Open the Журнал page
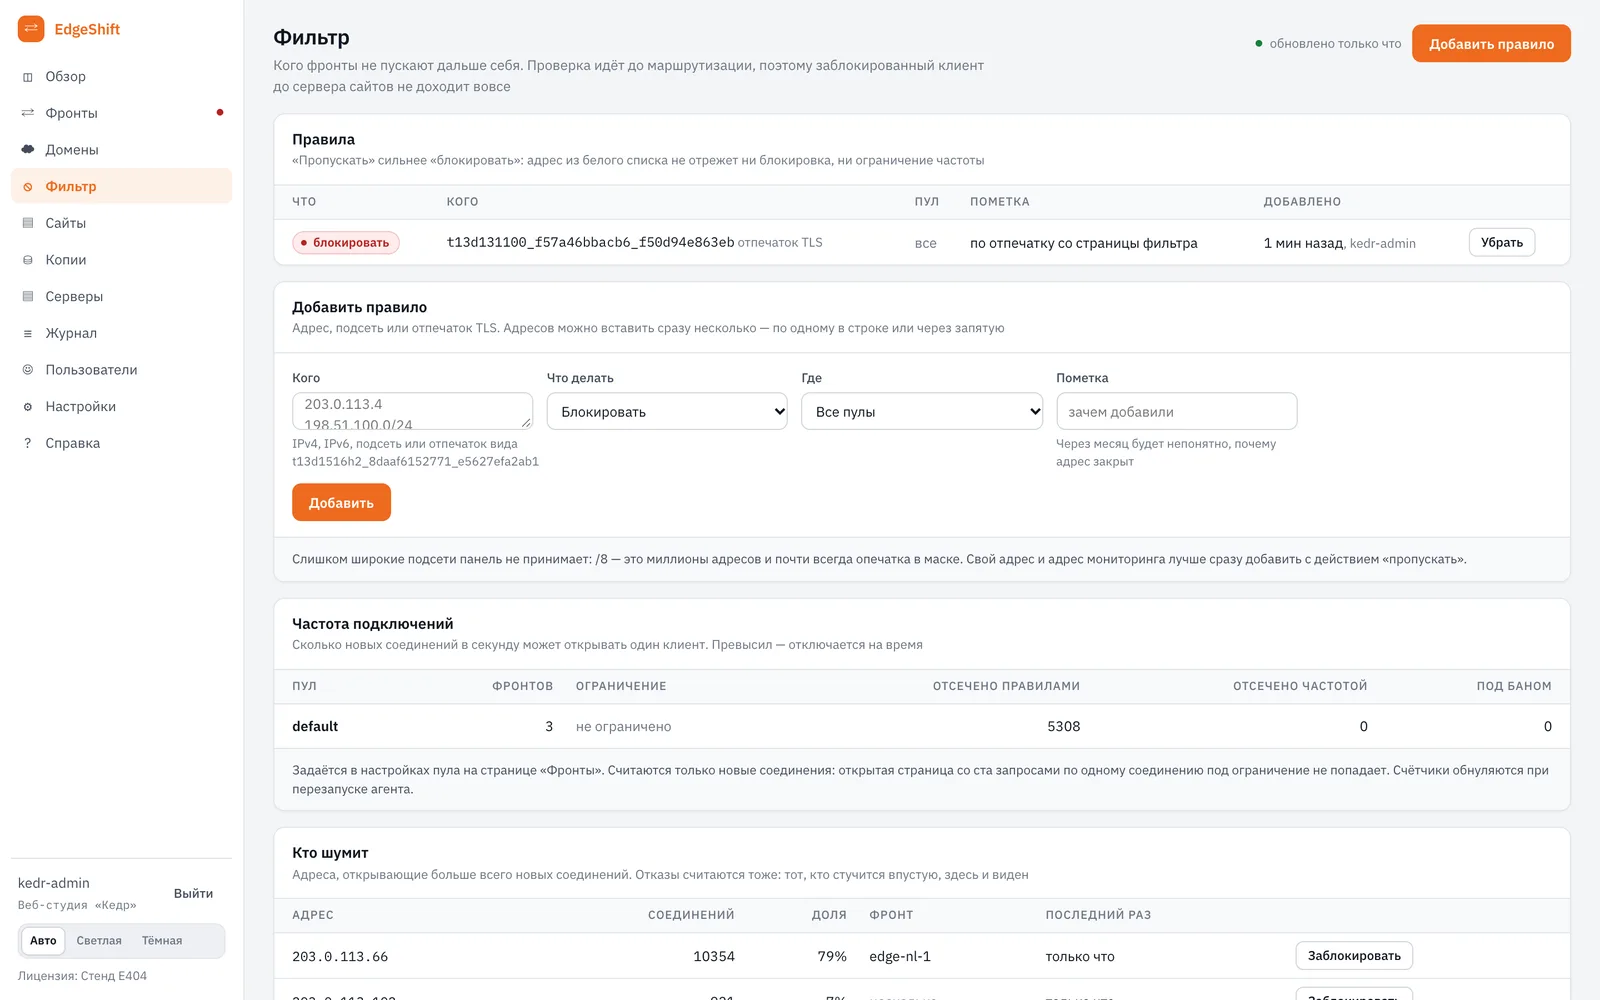Viewport: 1600px width, 1000px height. 121,334
